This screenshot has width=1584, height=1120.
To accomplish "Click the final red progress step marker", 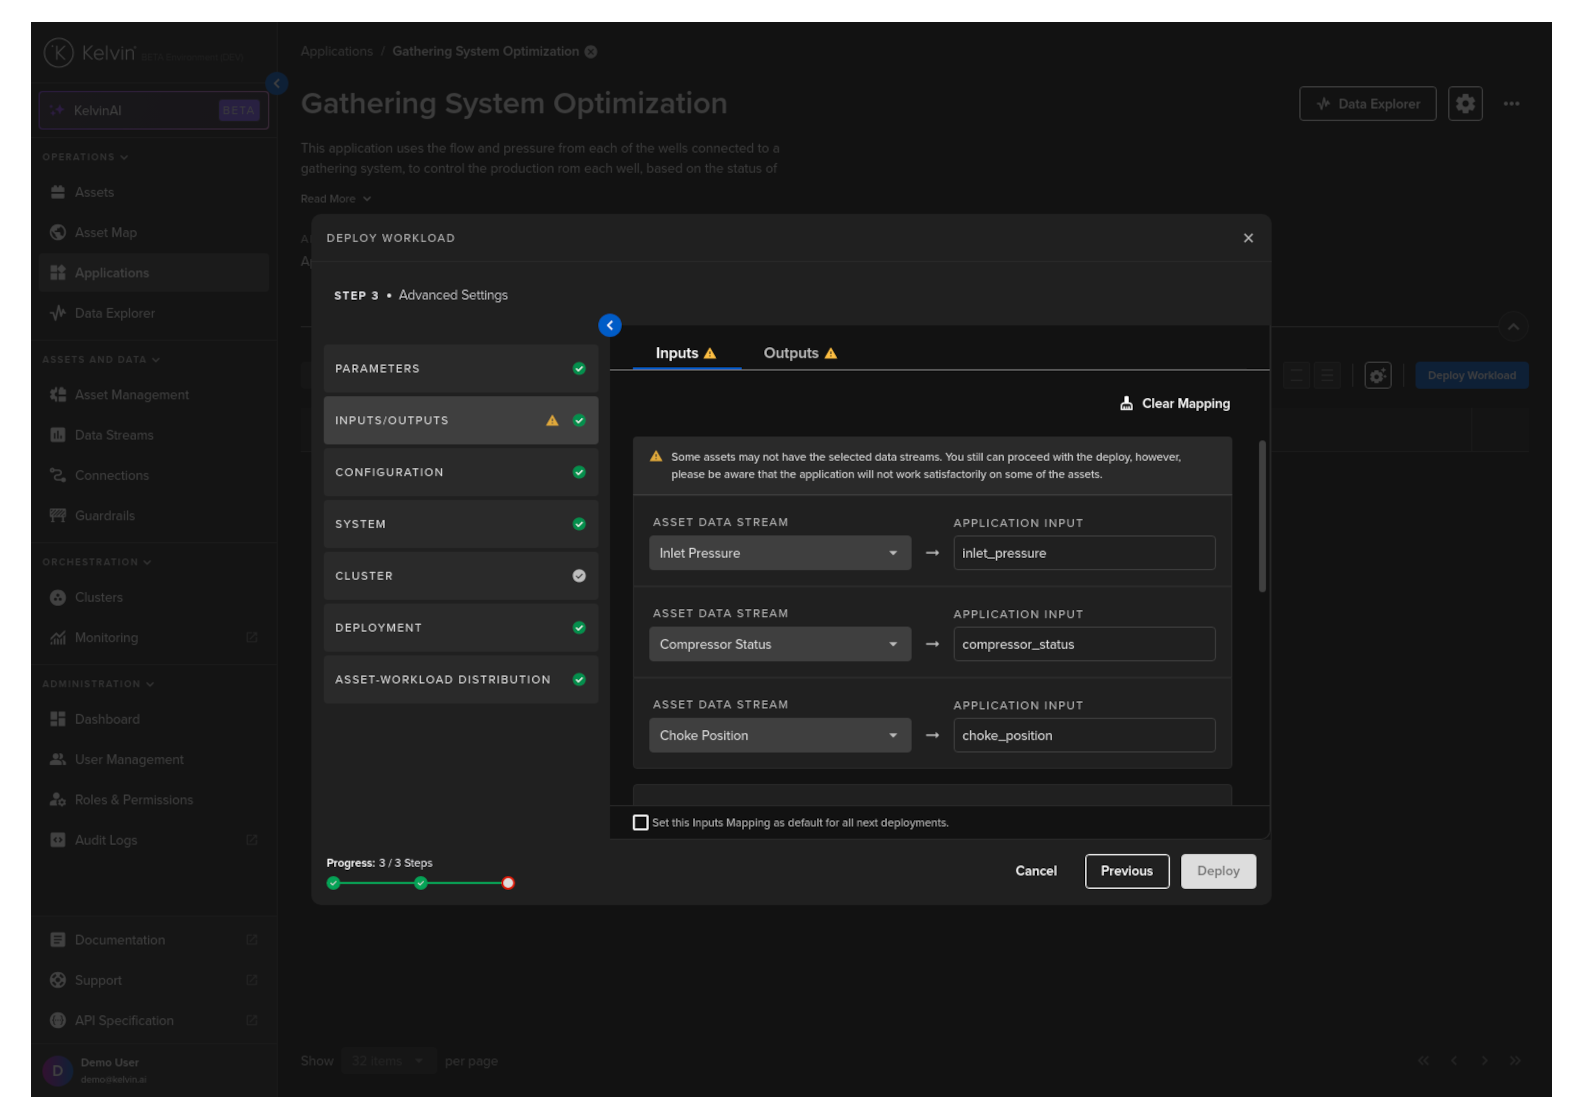I will coord(508,883).
